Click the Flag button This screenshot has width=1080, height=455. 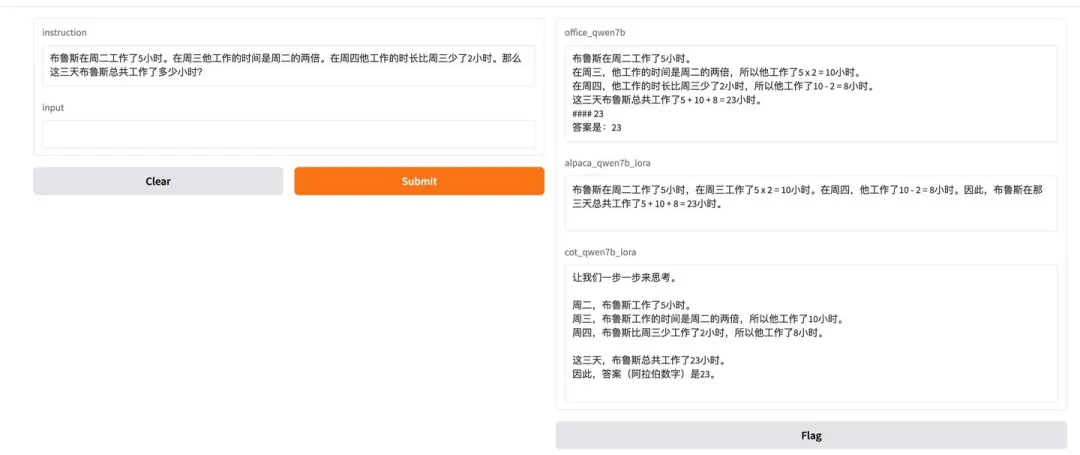tap(811, 436)
